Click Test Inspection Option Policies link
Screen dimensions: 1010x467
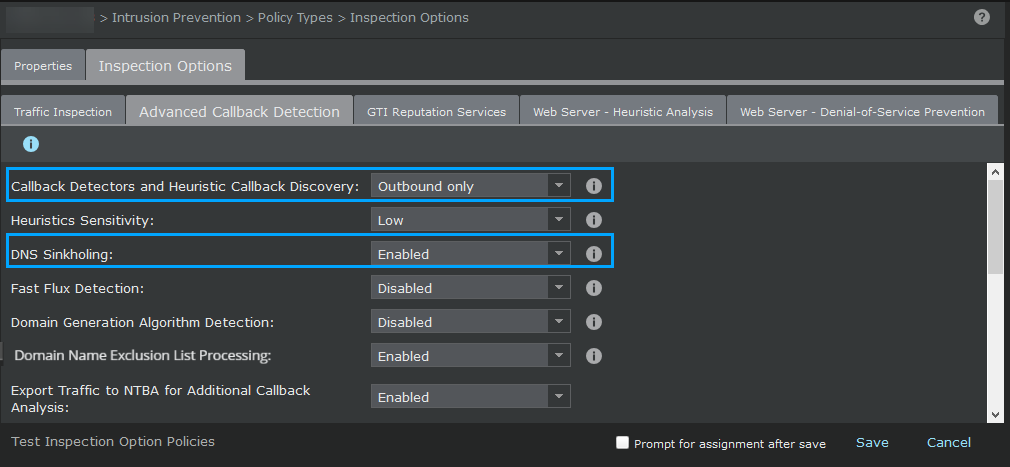click(113, 441)
